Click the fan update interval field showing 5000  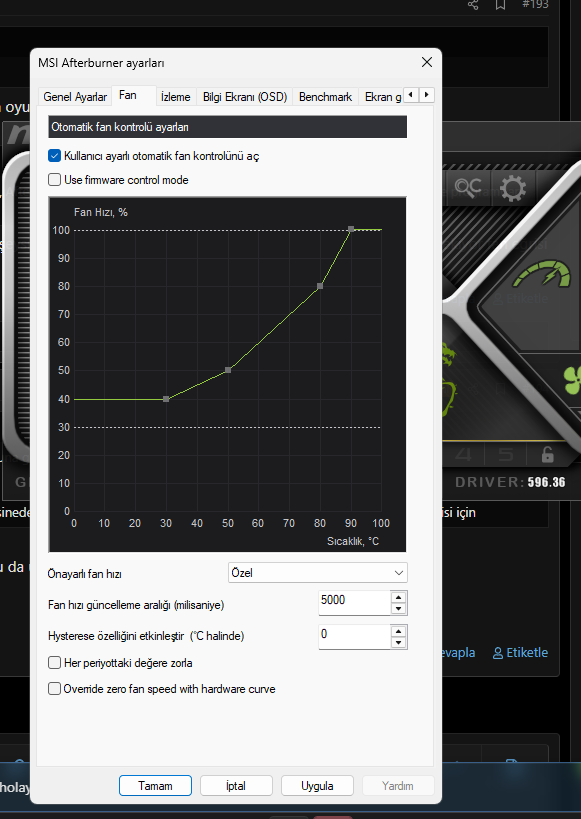tap(354, 603)
